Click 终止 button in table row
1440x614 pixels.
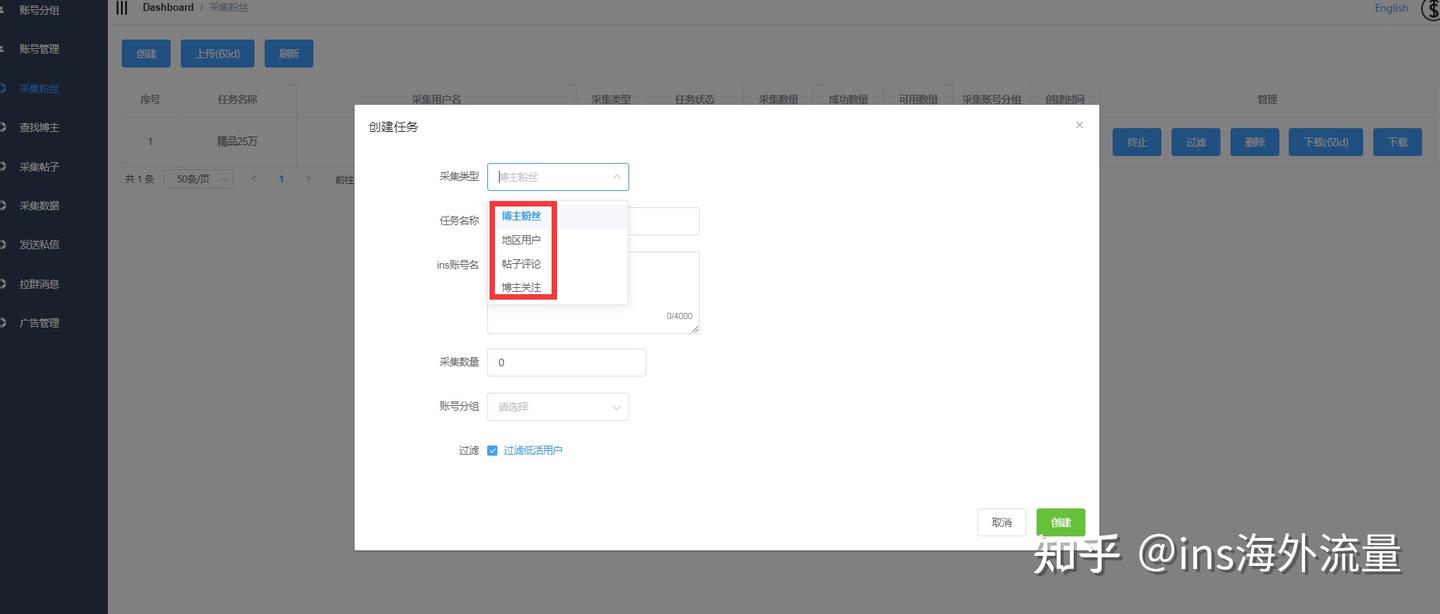[x=1137, y=142]
